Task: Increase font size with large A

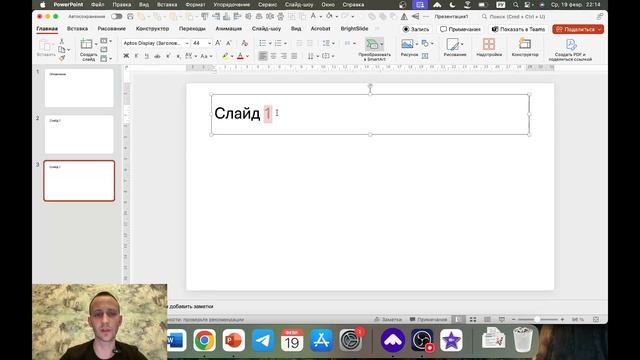Action: pyautogui.click(x=218, y=43)
